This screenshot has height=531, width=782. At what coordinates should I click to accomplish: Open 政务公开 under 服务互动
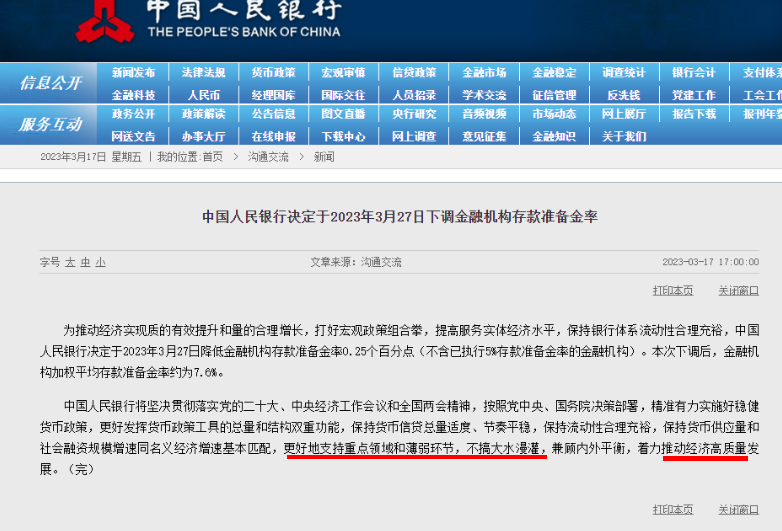[133, 114]
